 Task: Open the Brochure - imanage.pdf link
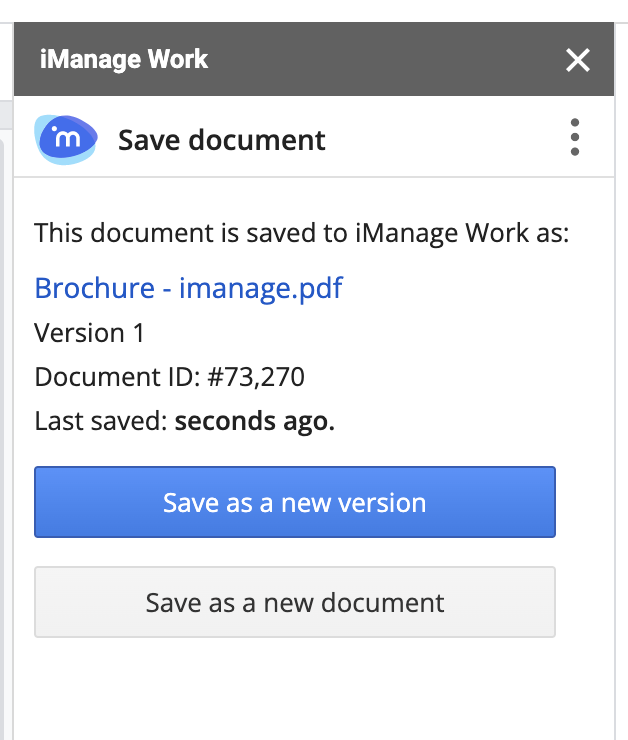tap(188, 289)
